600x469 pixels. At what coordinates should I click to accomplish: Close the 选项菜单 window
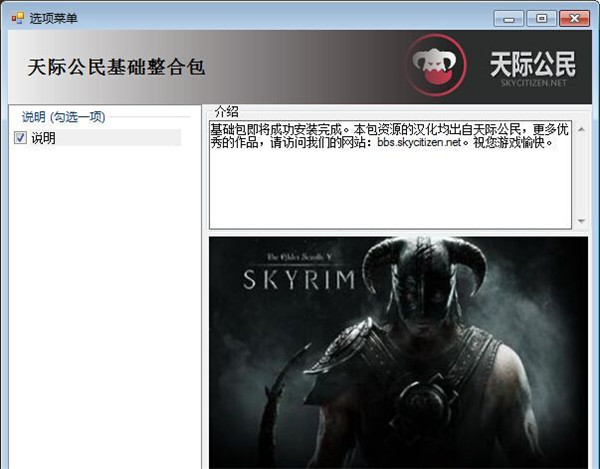(x=574, y=18)
